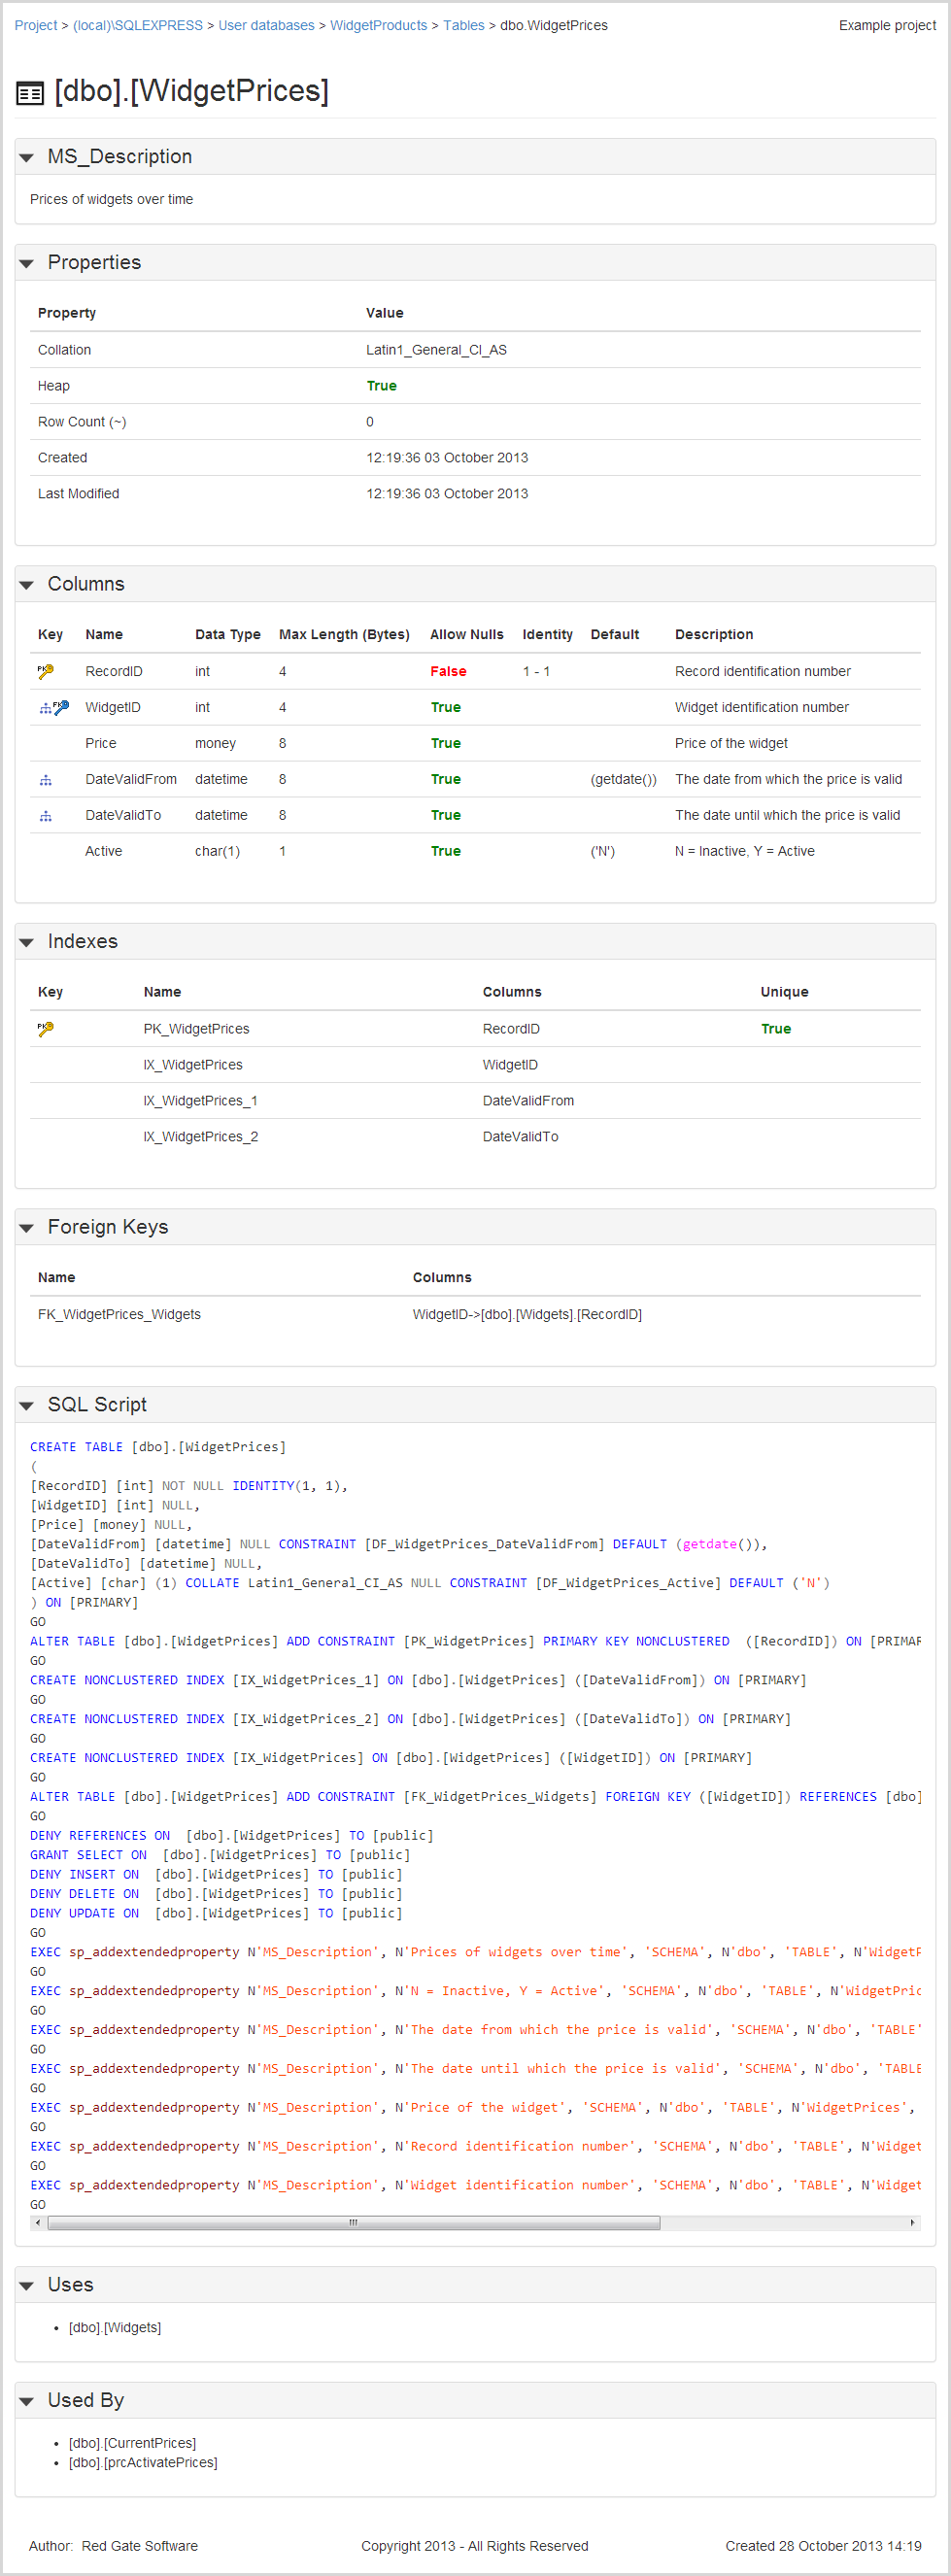The height and width of the screenshot is (2576, 951).
Task: Click right arrow of SQL script scrollbar
Action: (x=912, y=2222)
